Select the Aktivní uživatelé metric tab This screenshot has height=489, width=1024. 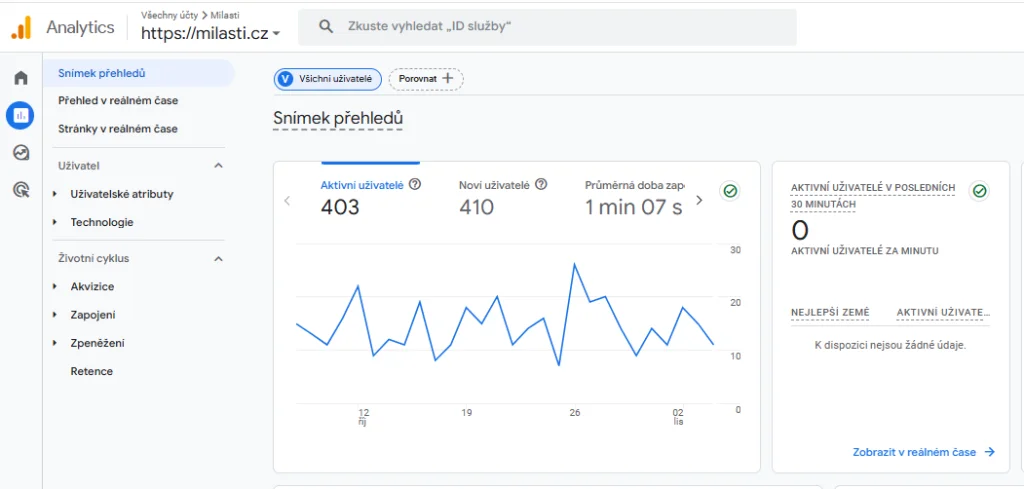[x=370, y=198]
